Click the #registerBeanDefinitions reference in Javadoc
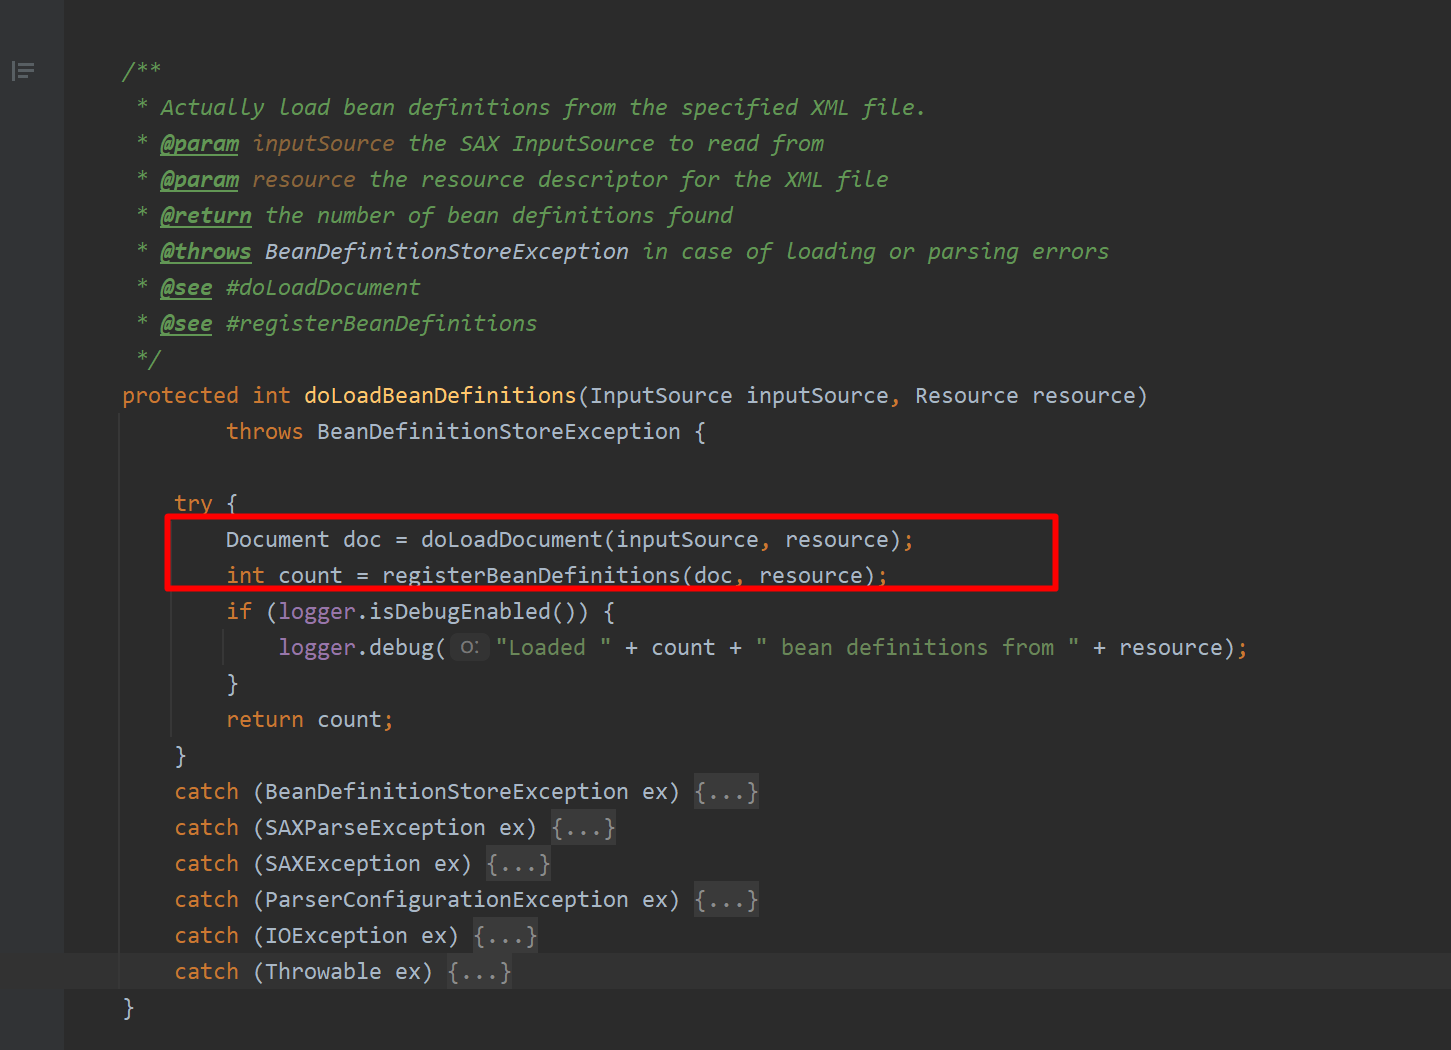1451x1050 pixels. point(381,324)
